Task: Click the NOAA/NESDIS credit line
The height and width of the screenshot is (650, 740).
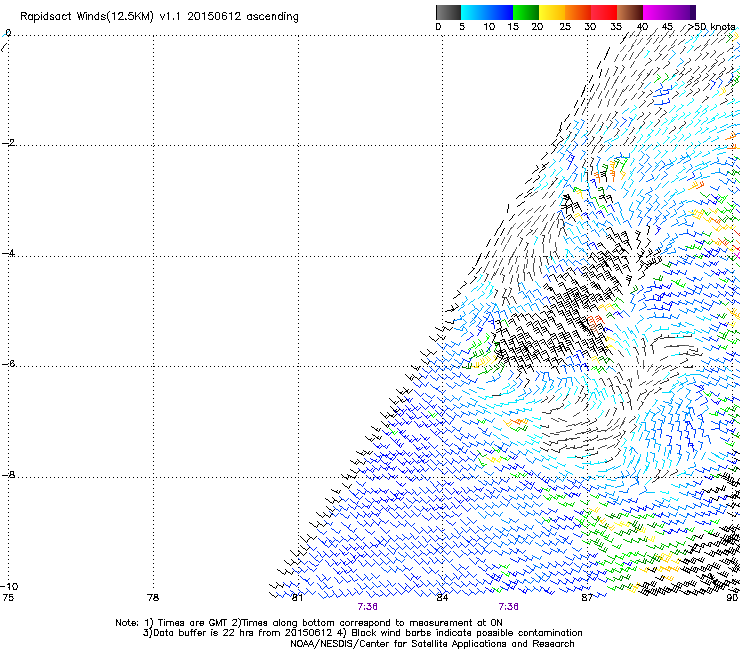Action: pyautogui.click(x=432, y=644)
